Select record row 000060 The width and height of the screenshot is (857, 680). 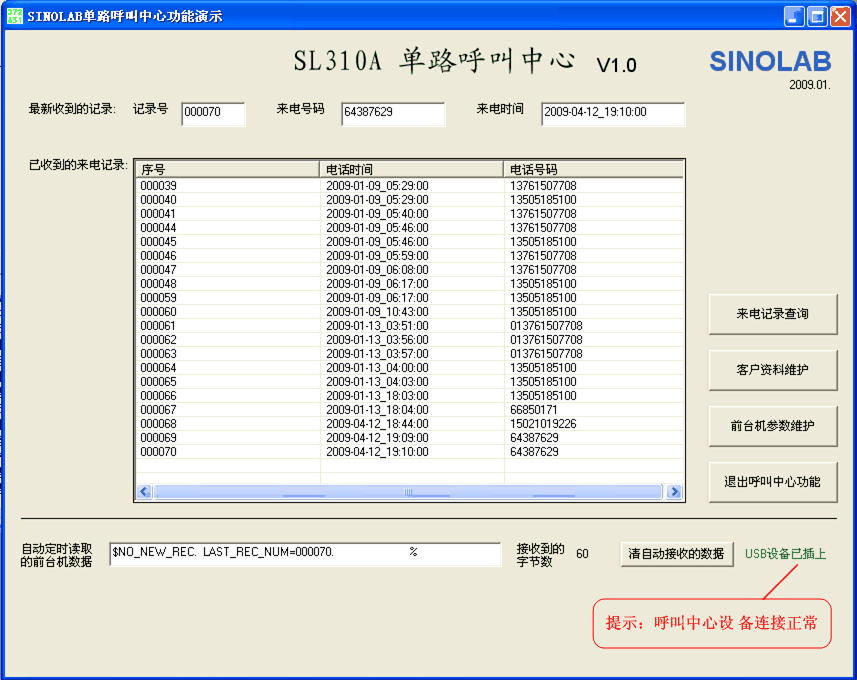409,312
